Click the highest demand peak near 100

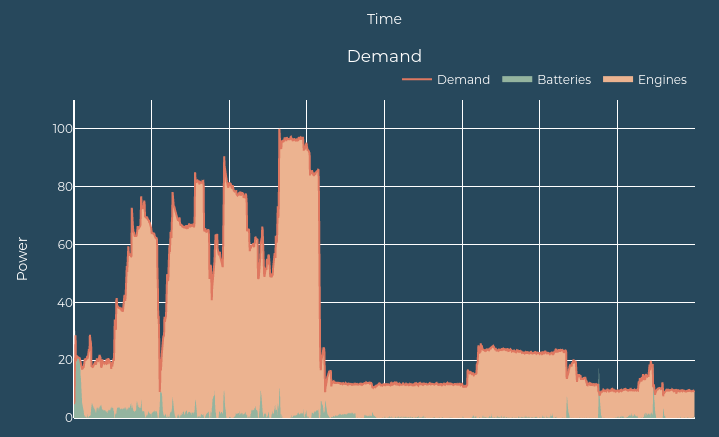coord(279,131)
